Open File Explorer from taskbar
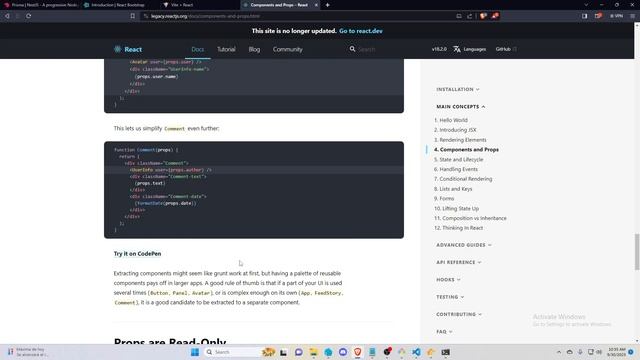The image size is (640, 360). 313,352
